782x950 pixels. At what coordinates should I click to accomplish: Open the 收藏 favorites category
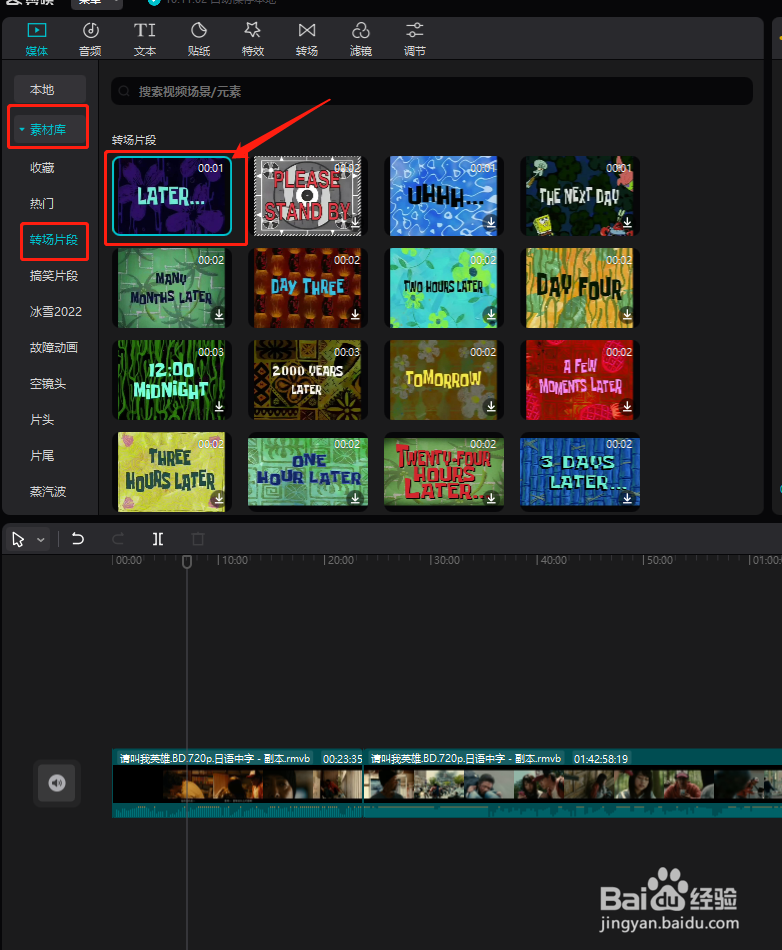42,168
